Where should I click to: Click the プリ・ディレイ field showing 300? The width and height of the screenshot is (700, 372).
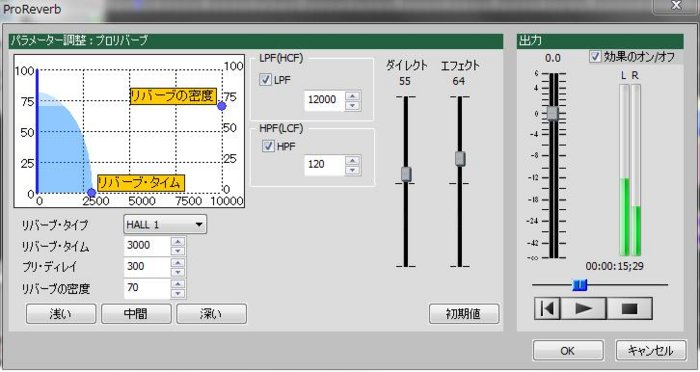[x=148, y=267]
